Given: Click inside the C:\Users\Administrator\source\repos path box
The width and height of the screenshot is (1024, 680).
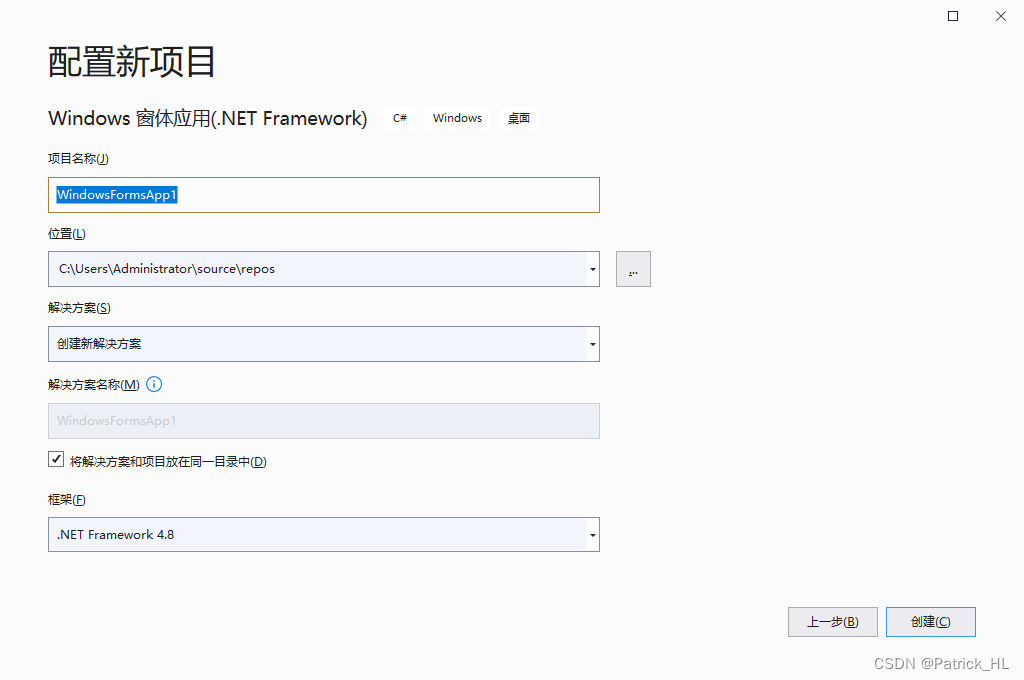Looking at the screenshot, I should (315, 269).
